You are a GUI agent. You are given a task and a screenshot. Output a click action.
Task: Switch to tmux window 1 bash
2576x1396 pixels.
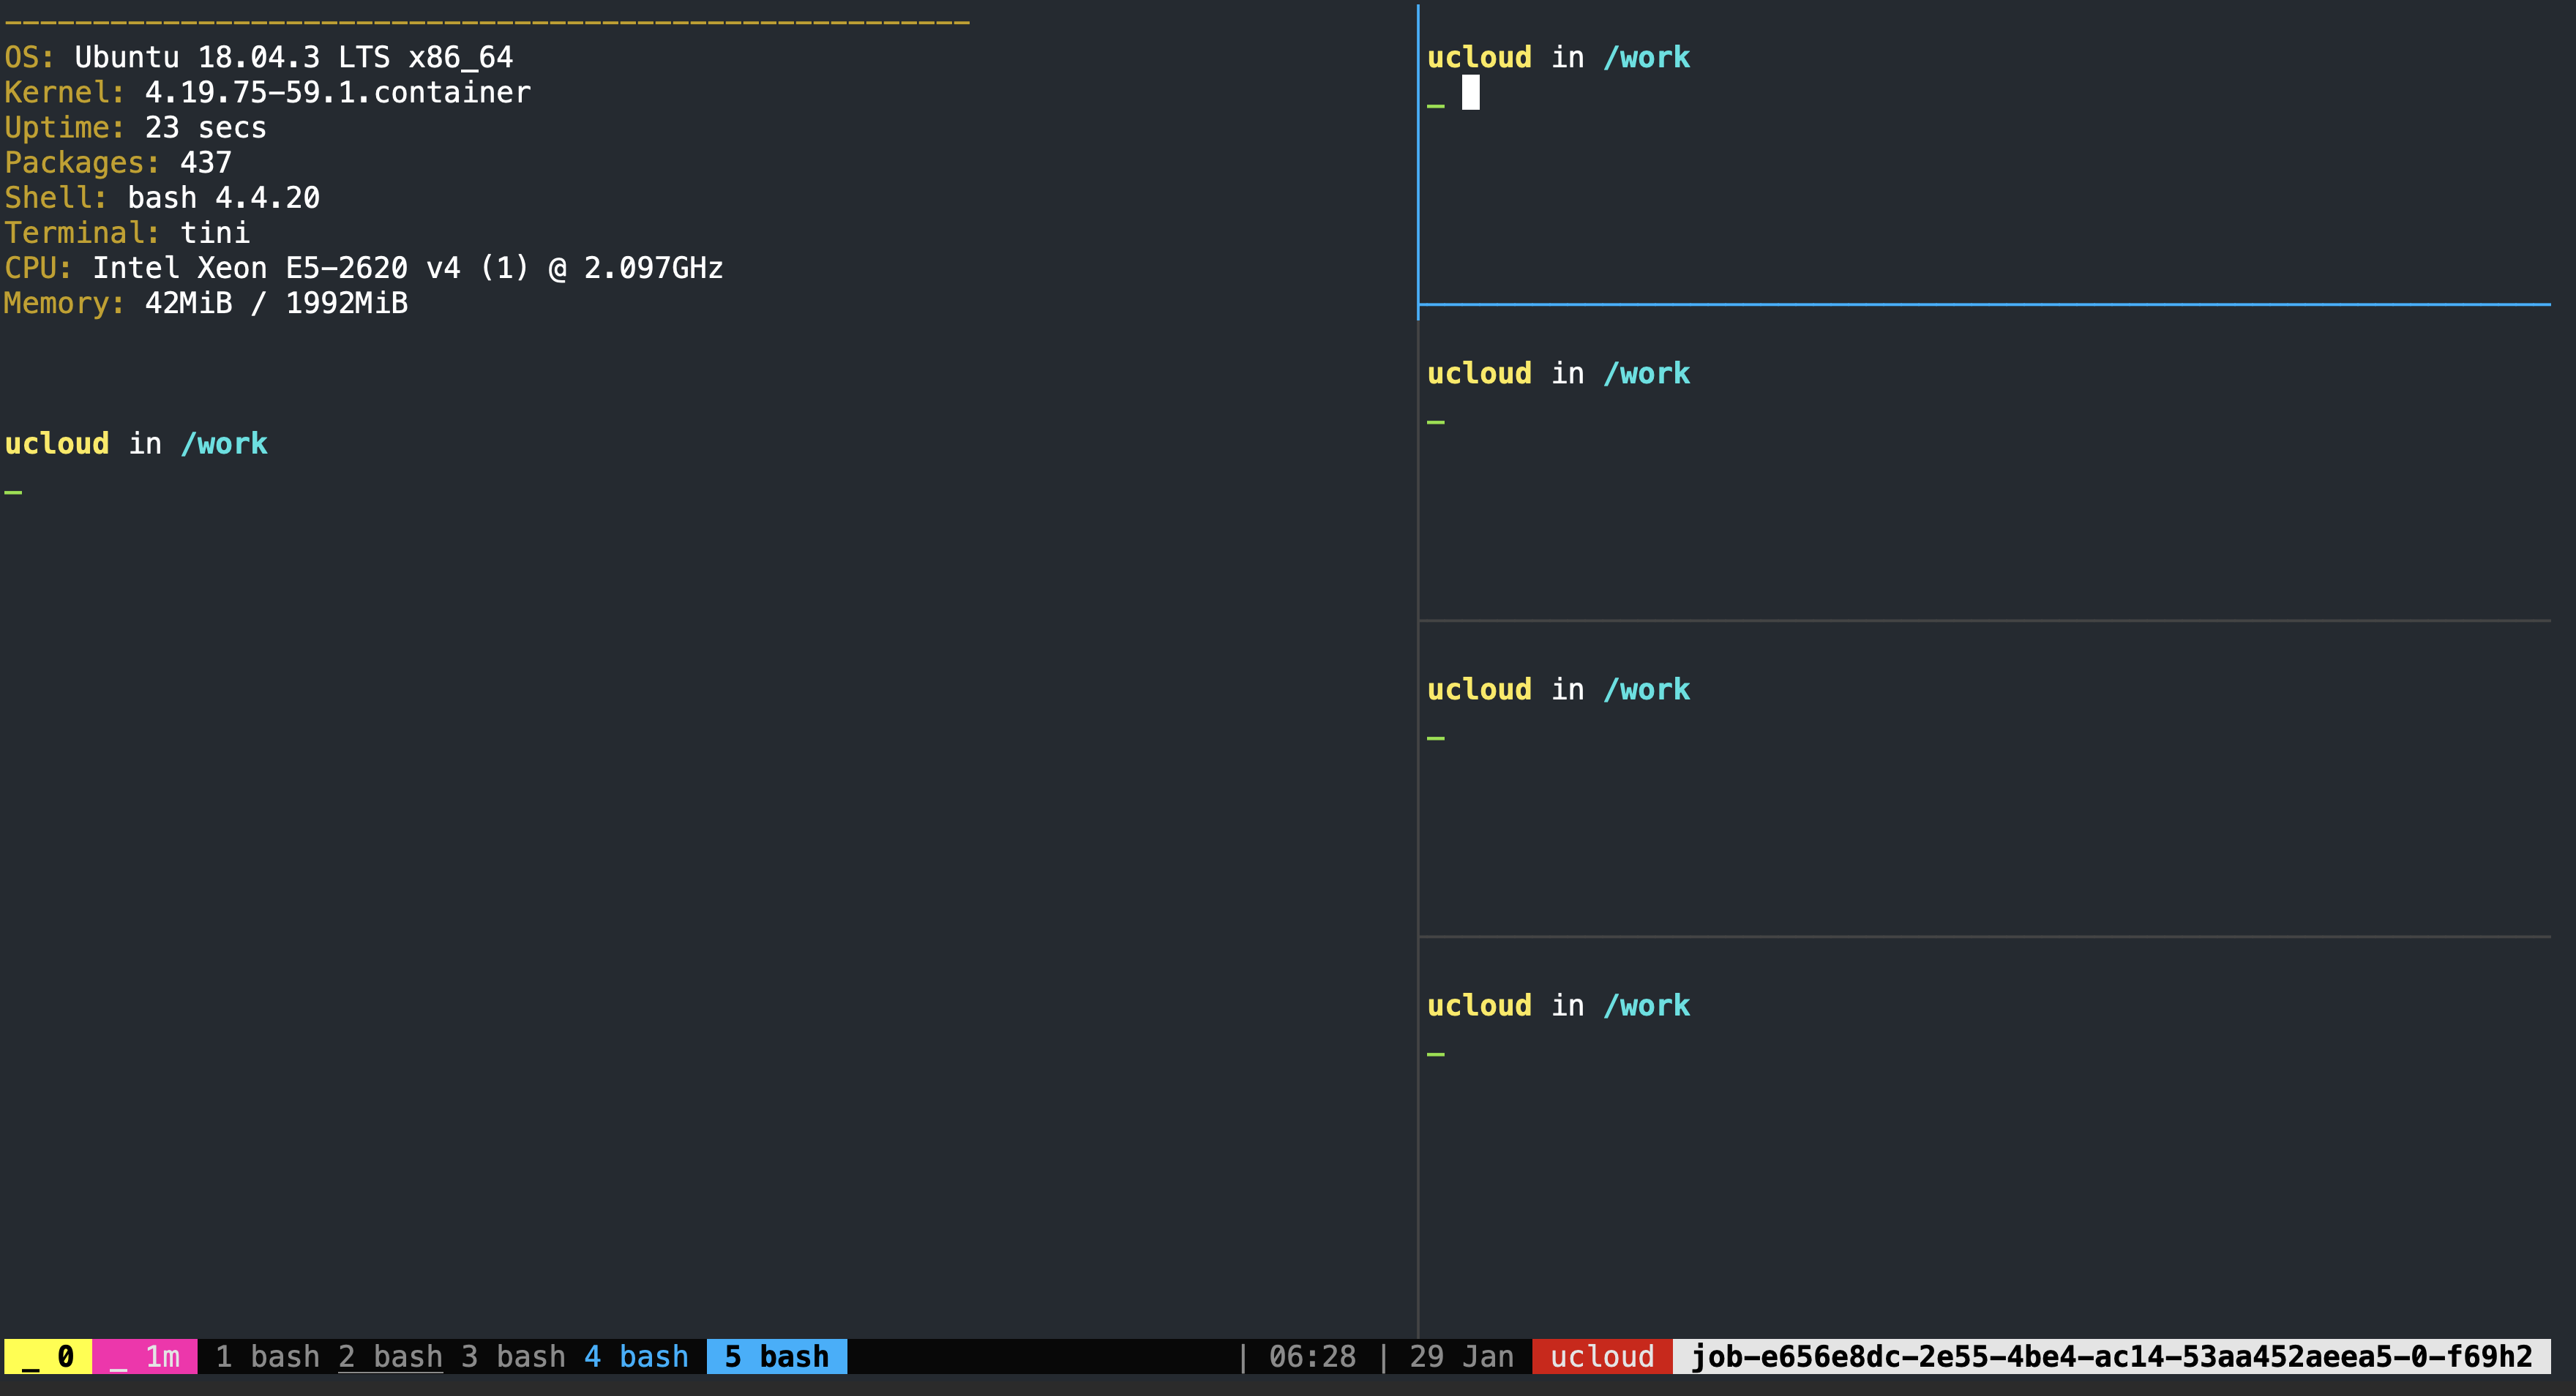[x=267, y=1356]
